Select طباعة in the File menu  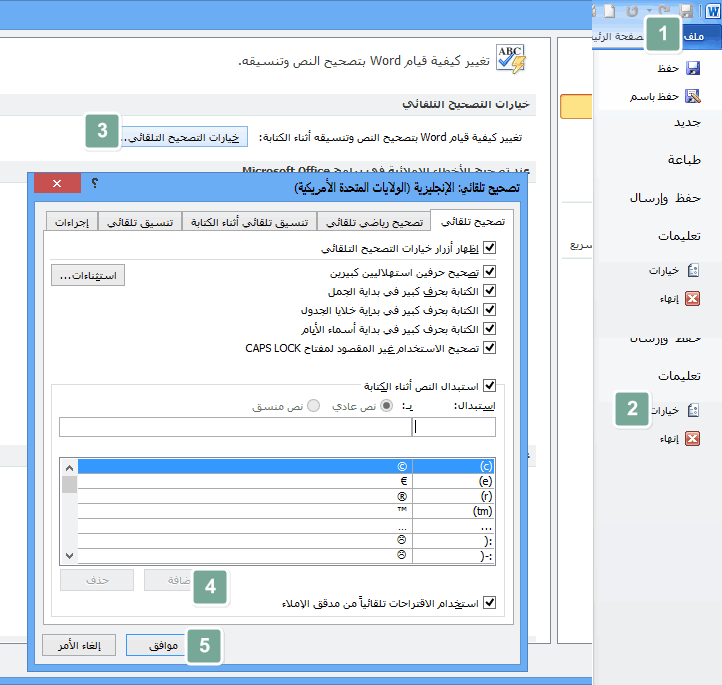pyautogui.click(x=684, y=160)
